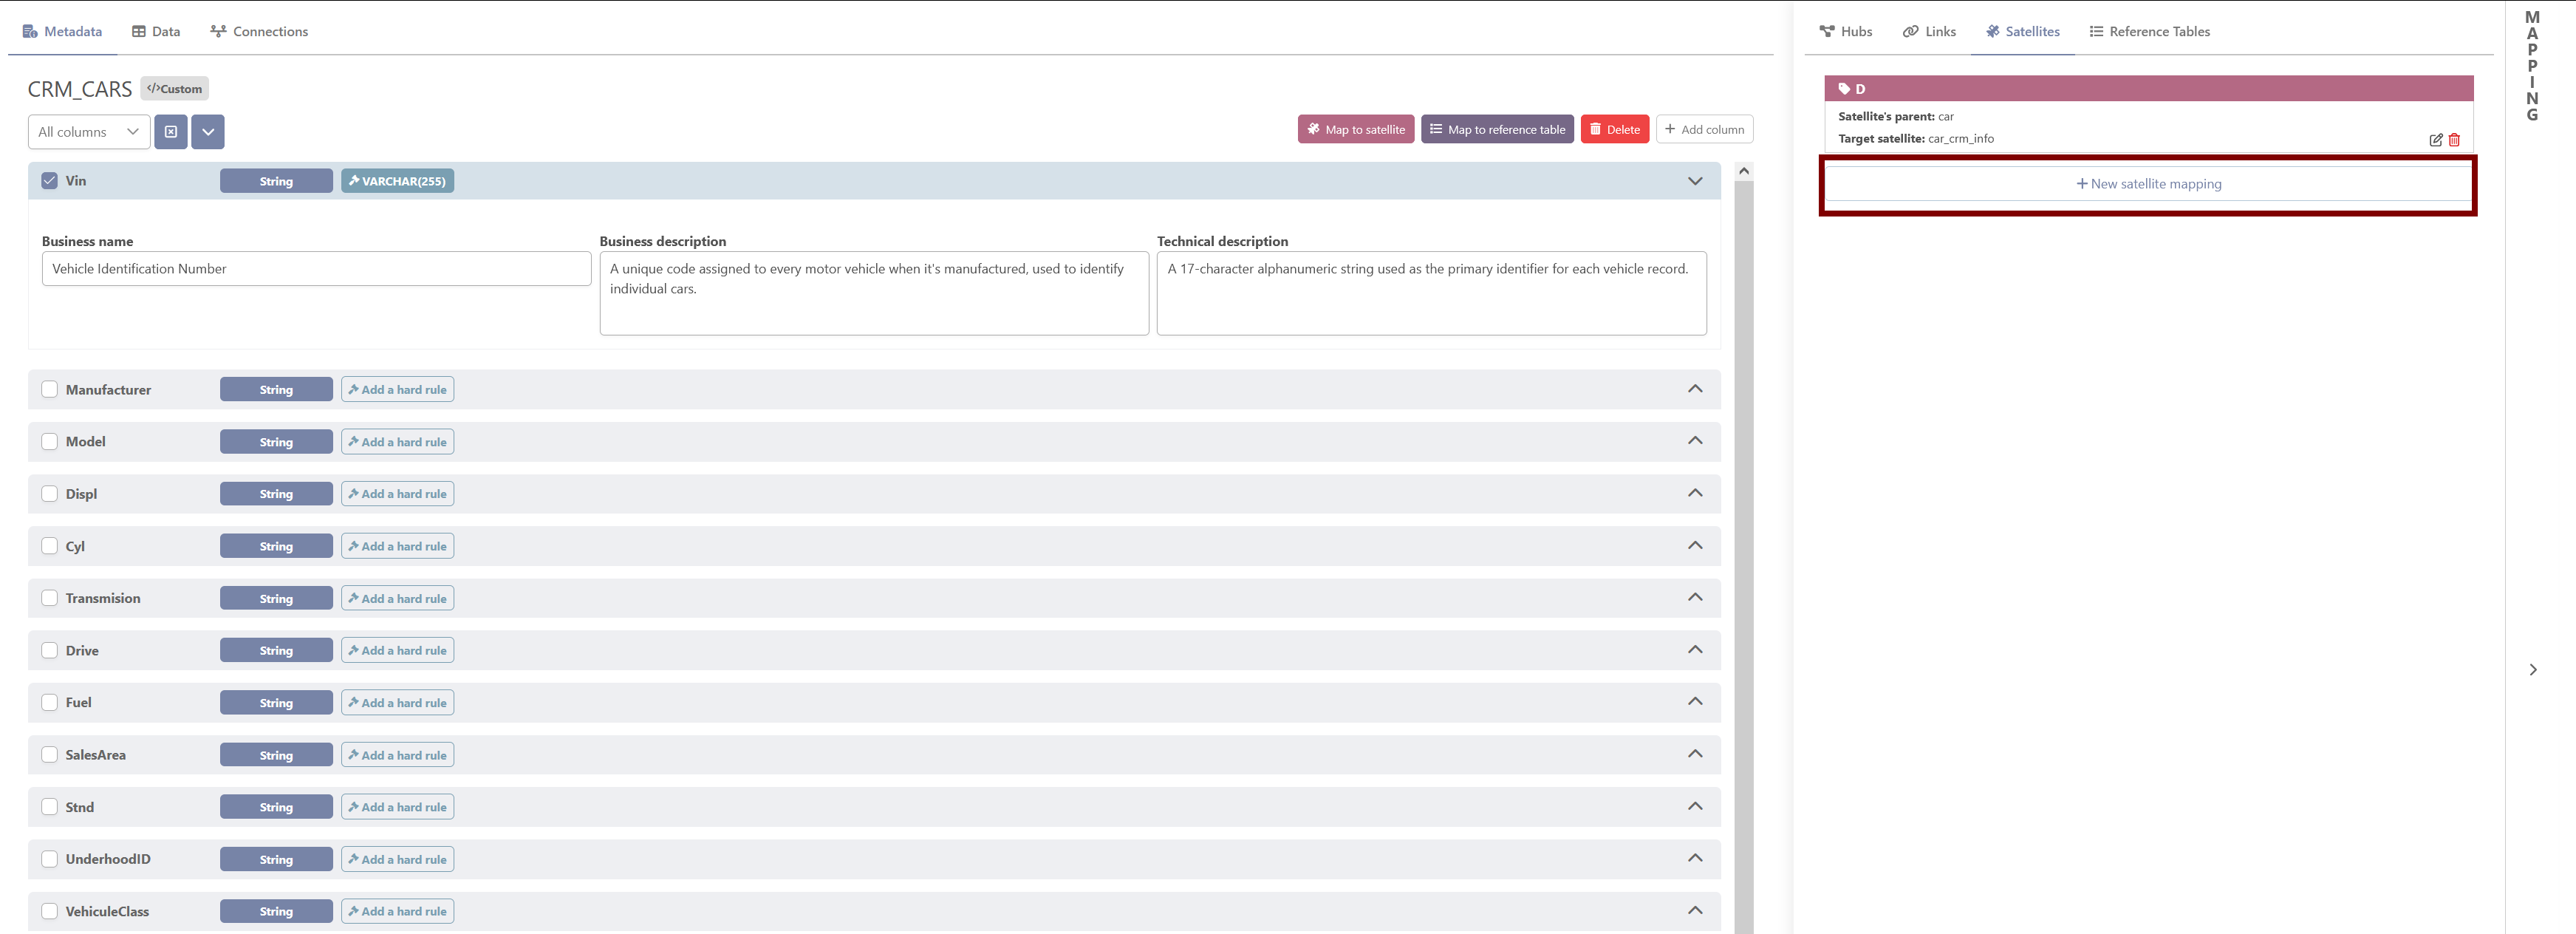Check the Manufacturer column checkbox

tap(50, 389)
